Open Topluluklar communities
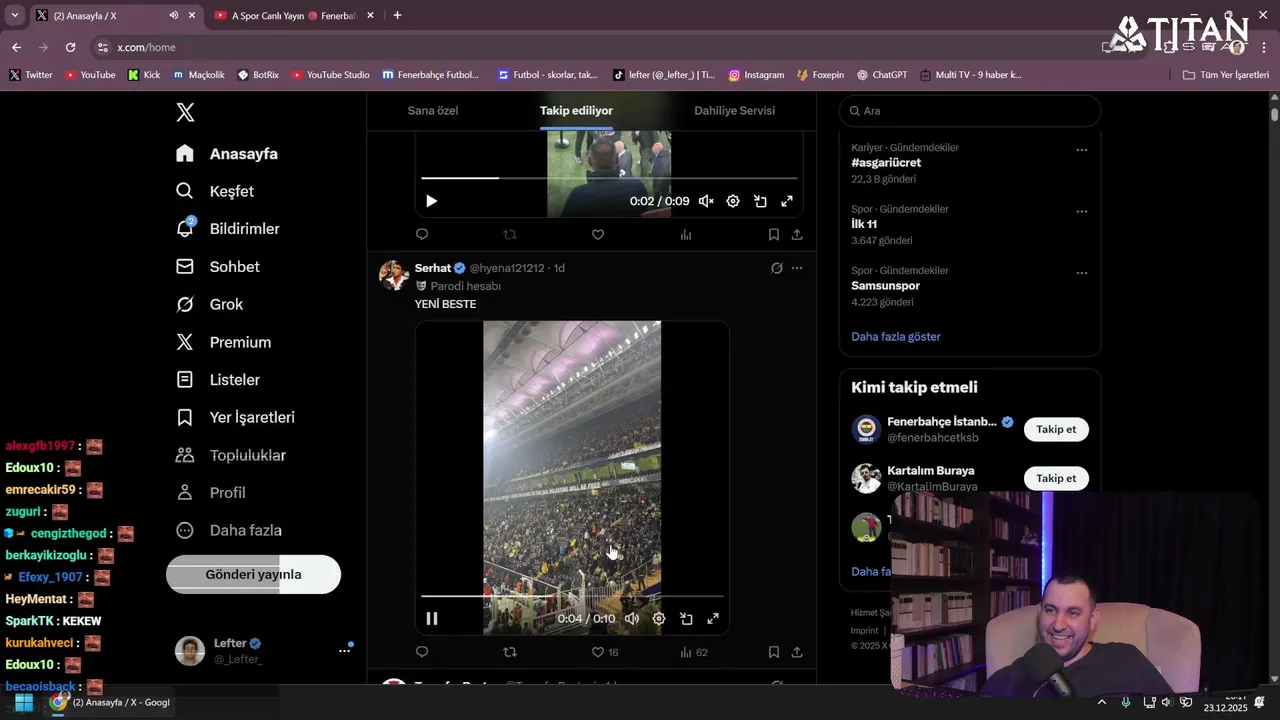This screenshot has height=720, width=1280. pos(231,455)
